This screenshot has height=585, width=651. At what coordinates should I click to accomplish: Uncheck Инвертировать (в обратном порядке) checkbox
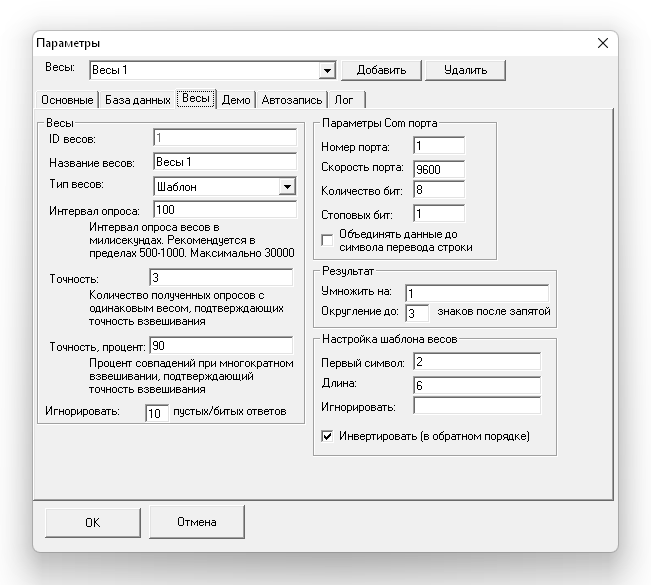pyautogui.click(x=327, y=436)
